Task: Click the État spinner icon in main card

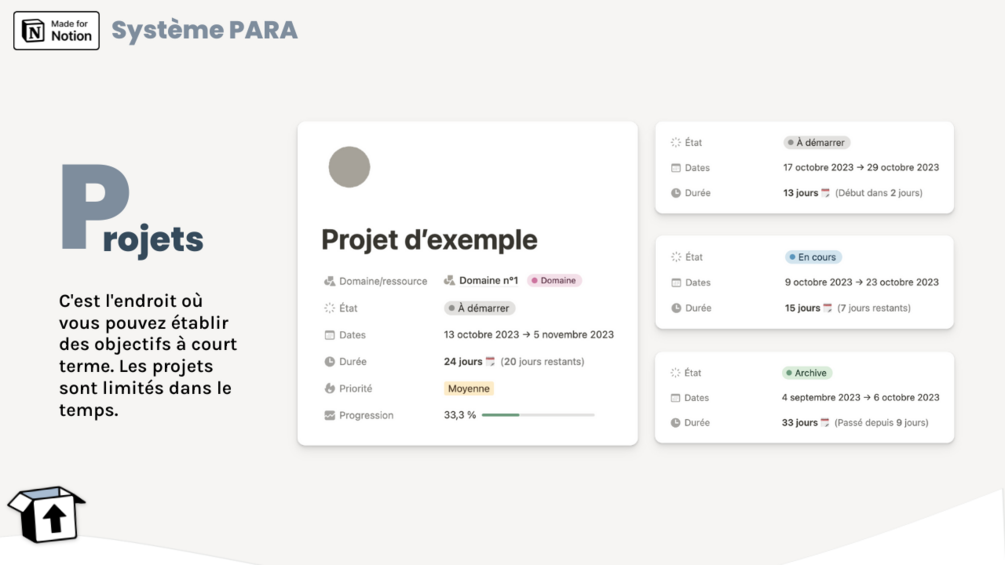Action: tap(330, 308)
